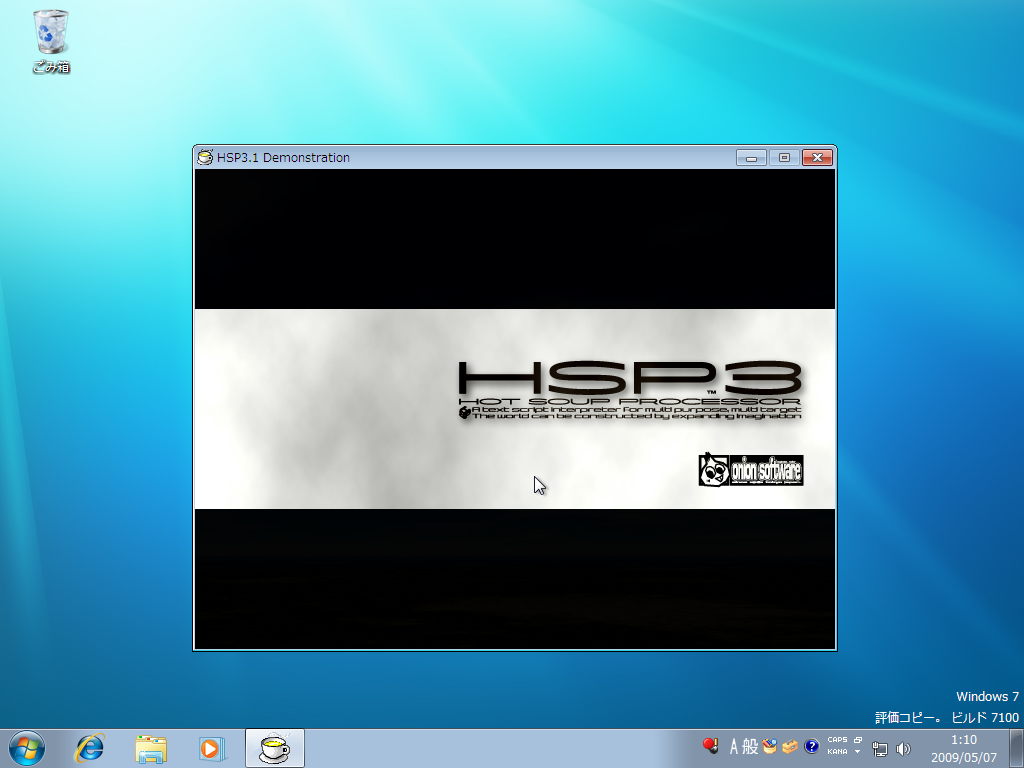Open the IME tools toolbox icon
This screenshot has width=1024, height=768.
click(x=790, y=746)
